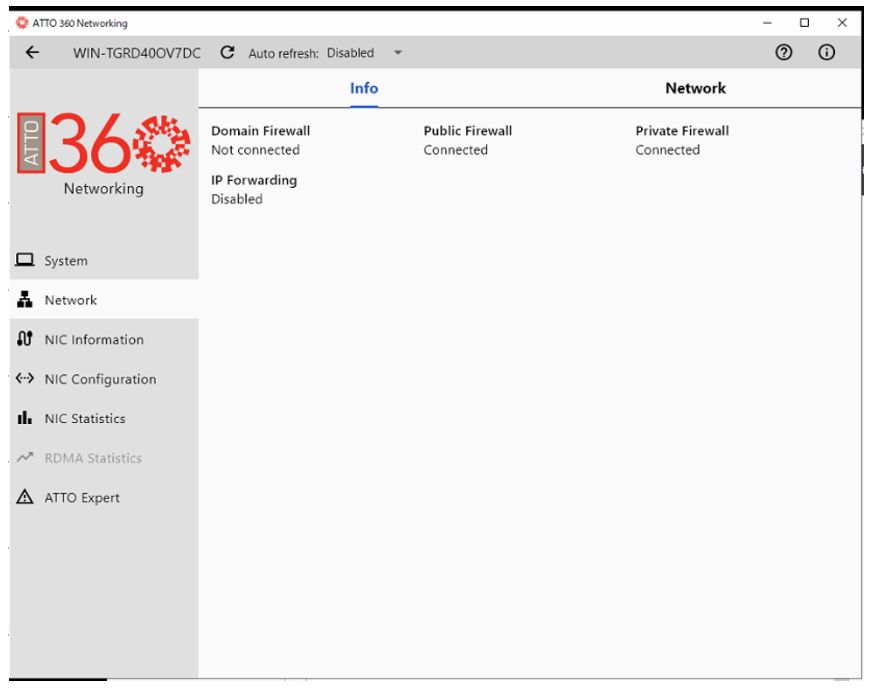
Task: Click the NIC Information cable icon
Action: coord(24,339)
